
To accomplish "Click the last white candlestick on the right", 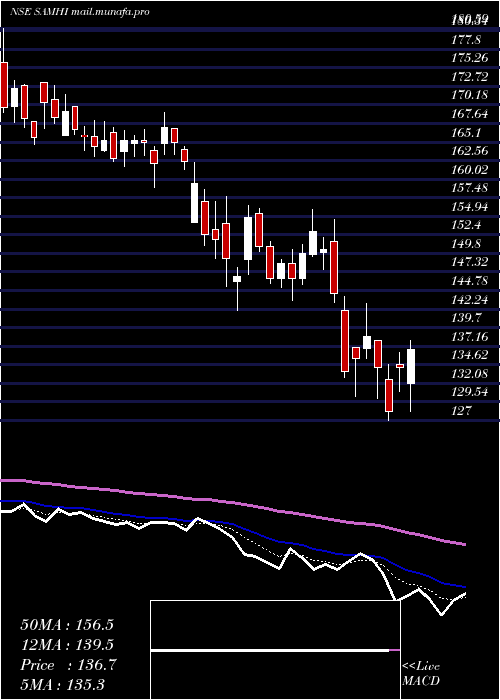I will coord(411,367).
